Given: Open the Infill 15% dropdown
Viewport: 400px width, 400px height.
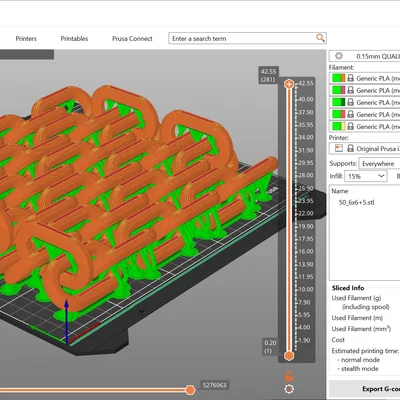Looking at the screenshot, I should click(366, 176).
